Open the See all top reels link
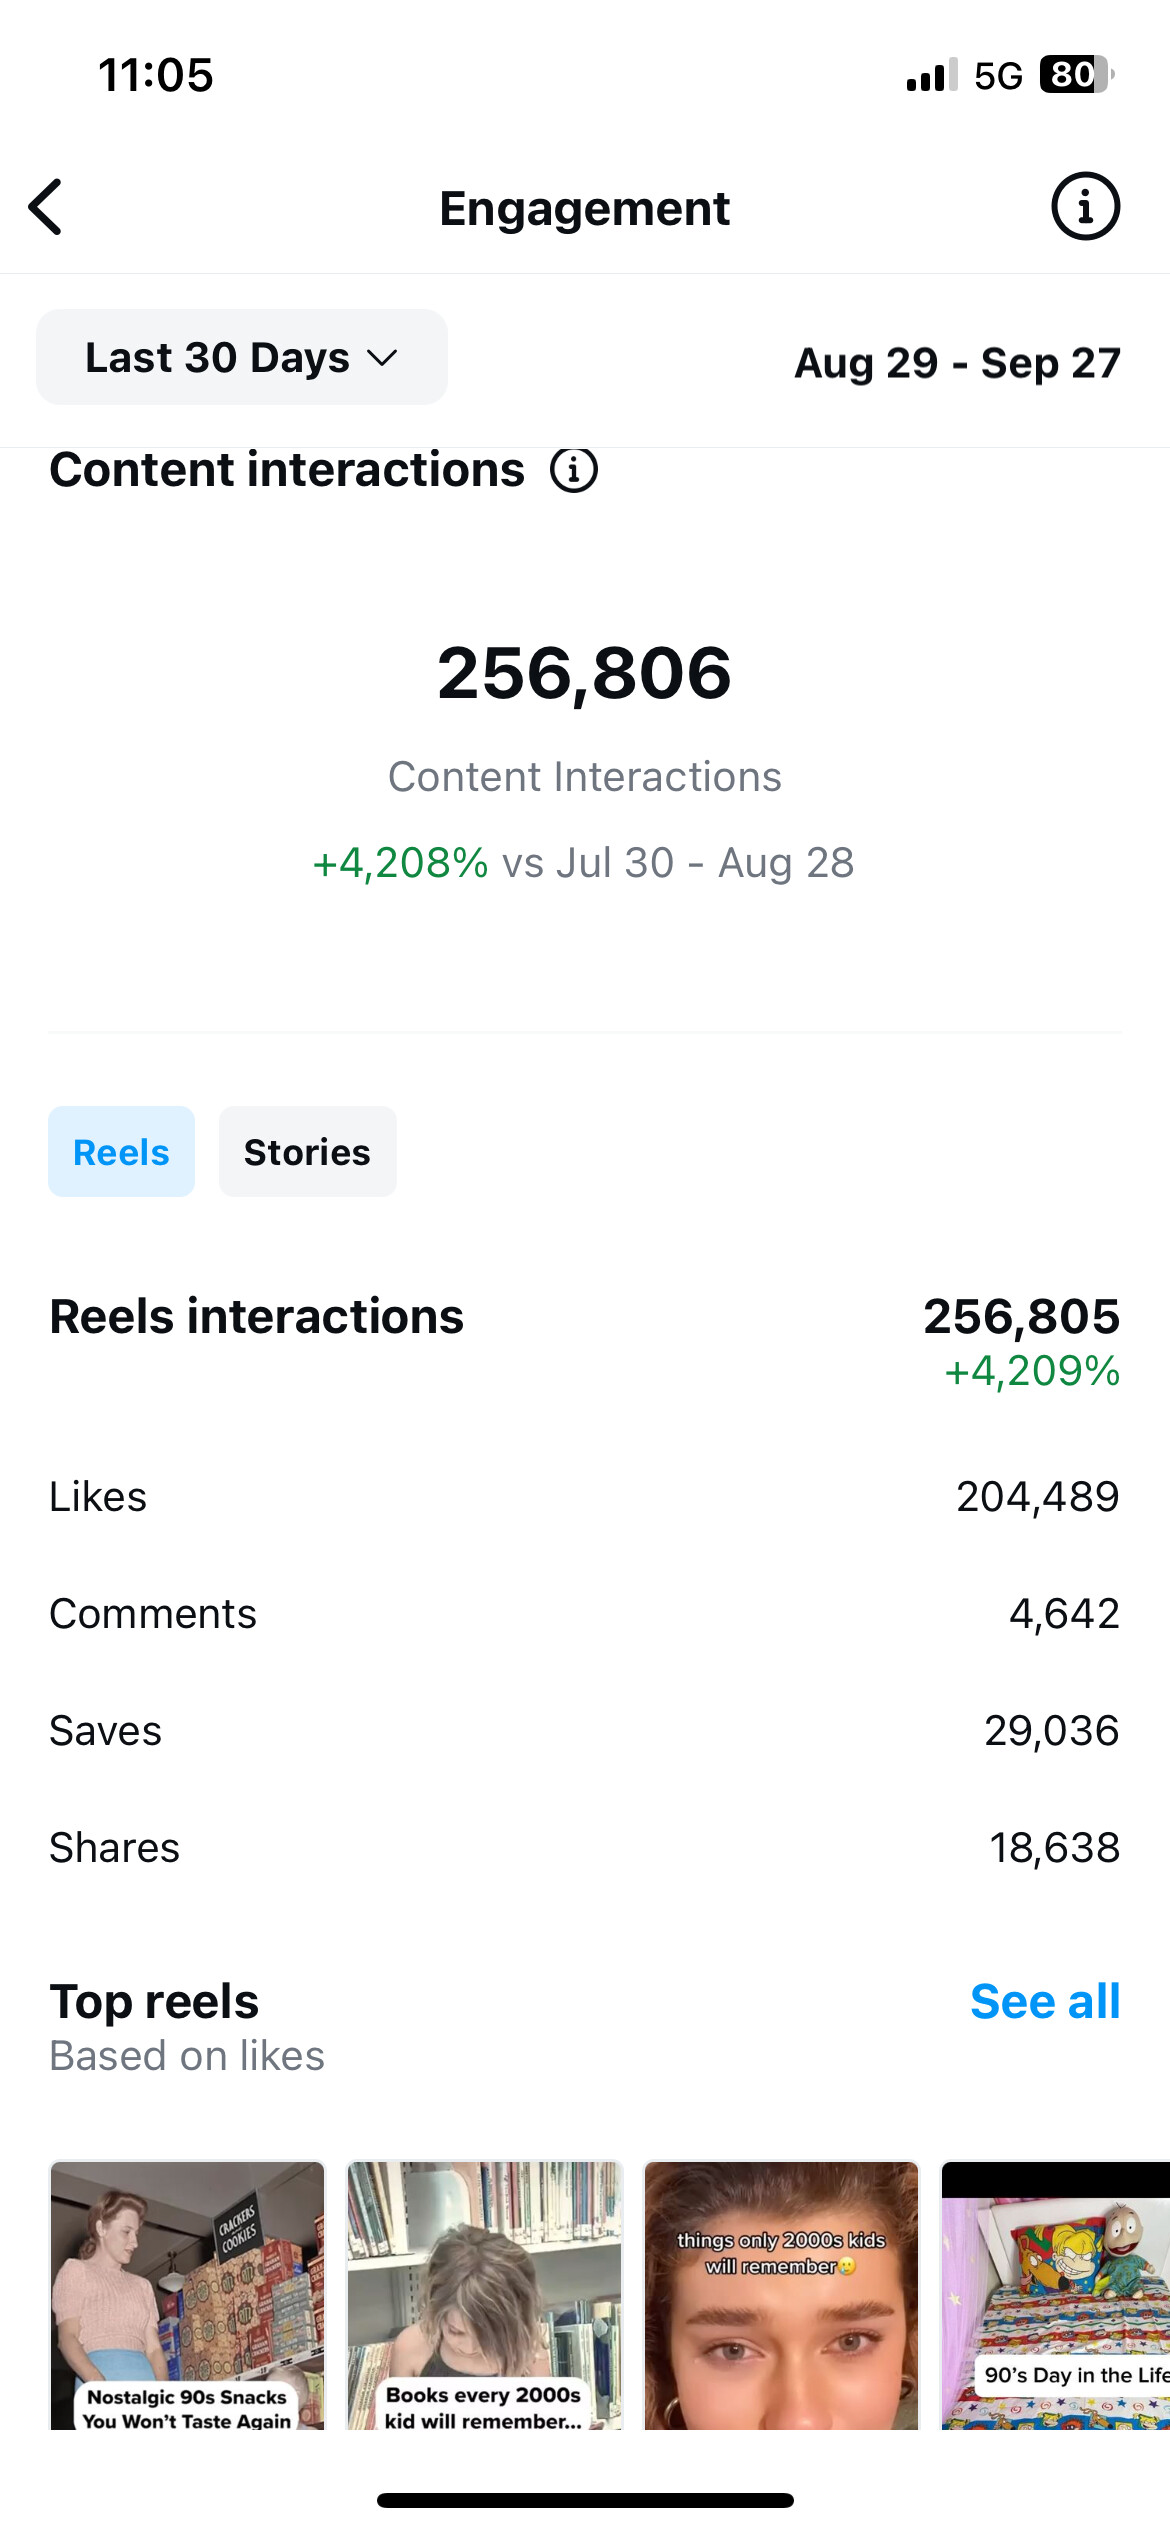This screenshot has width=1170, height=2532. click(1045, 2002)
